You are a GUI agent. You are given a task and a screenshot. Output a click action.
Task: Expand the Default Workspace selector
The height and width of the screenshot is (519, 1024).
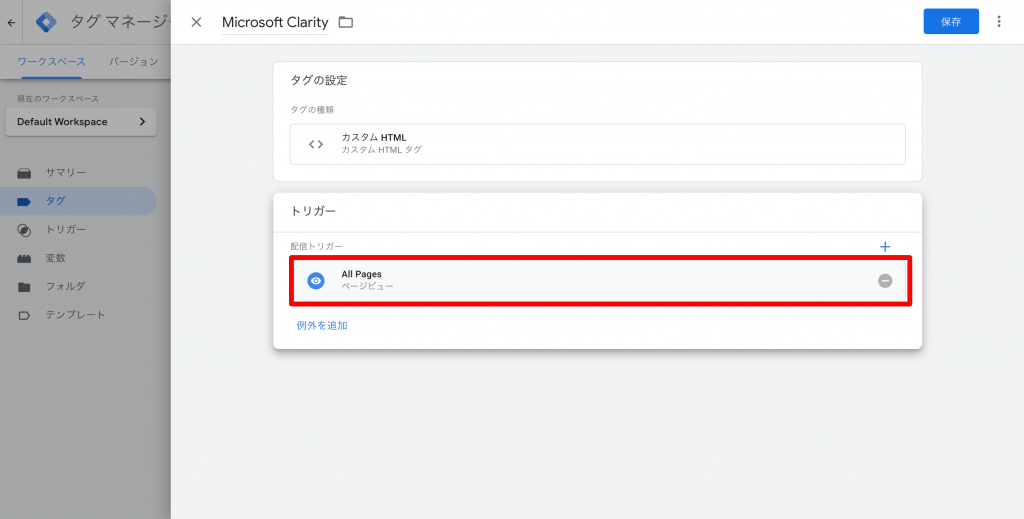pyautogui.click(x=81, y=122)
